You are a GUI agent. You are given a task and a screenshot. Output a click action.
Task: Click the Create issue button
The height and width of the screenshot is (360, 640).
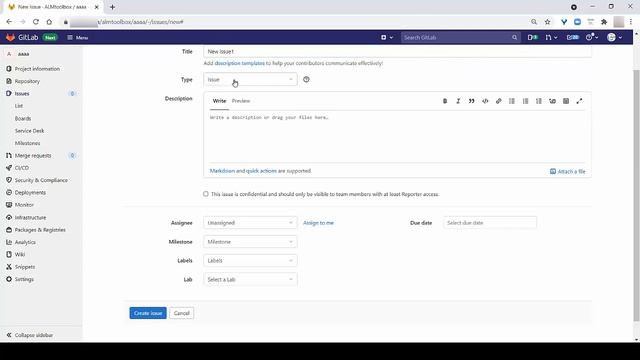pyautogui.click(x=148, y=313)
